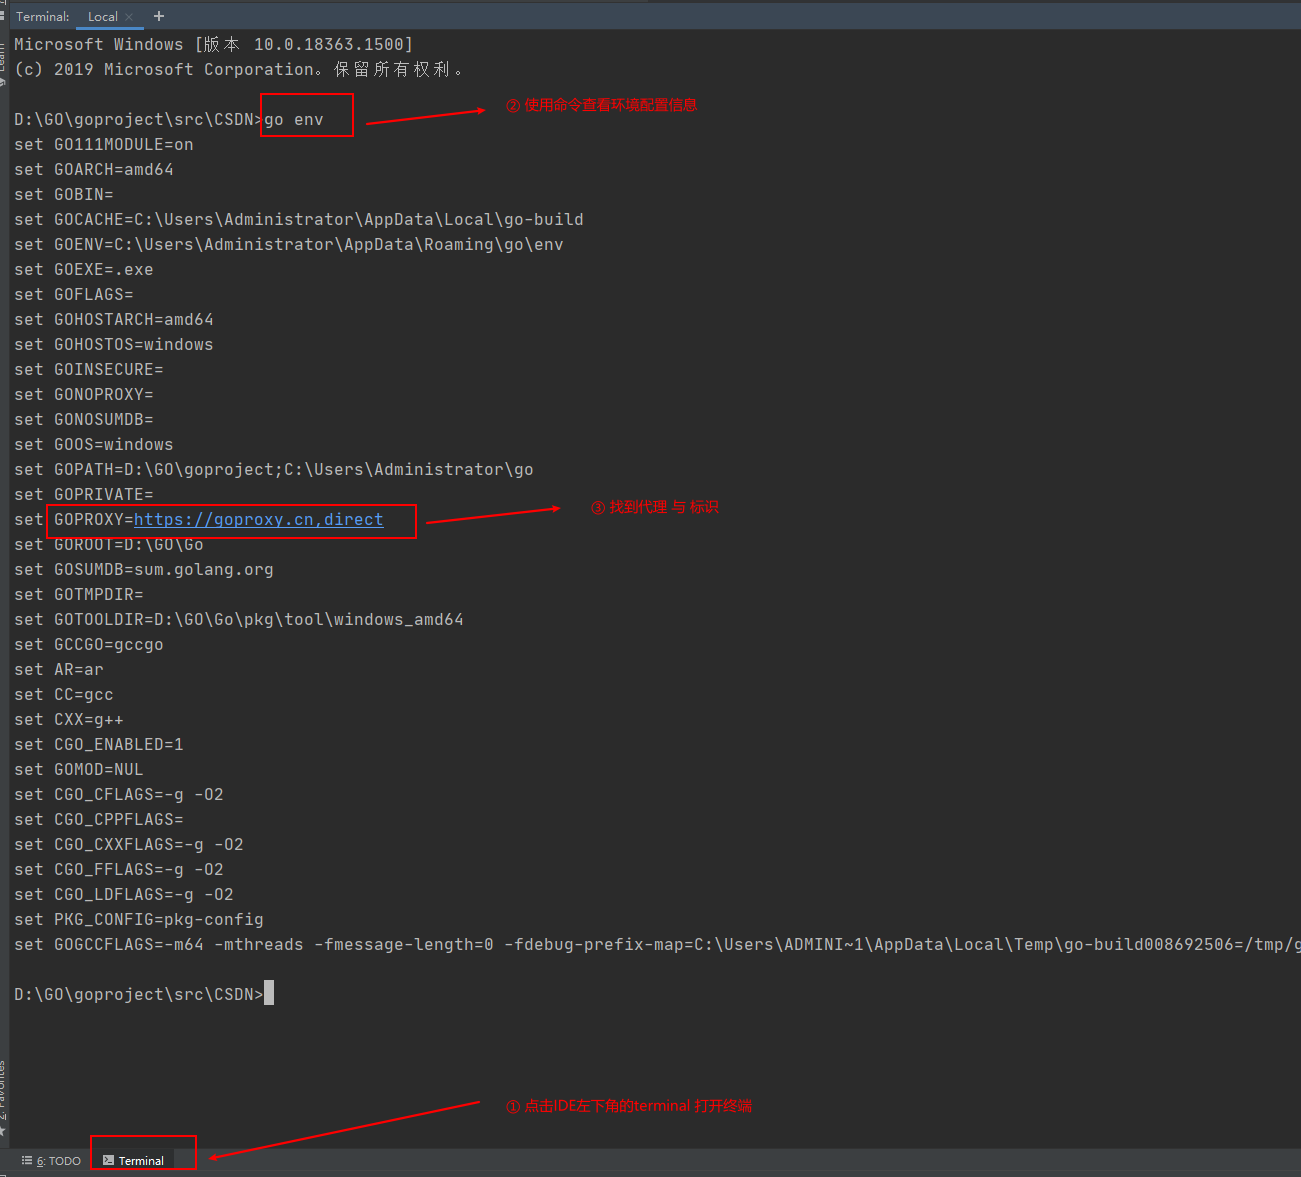
Task: Click the 'set GOMOD=NUL' line
Action: (x=79, y=770)
